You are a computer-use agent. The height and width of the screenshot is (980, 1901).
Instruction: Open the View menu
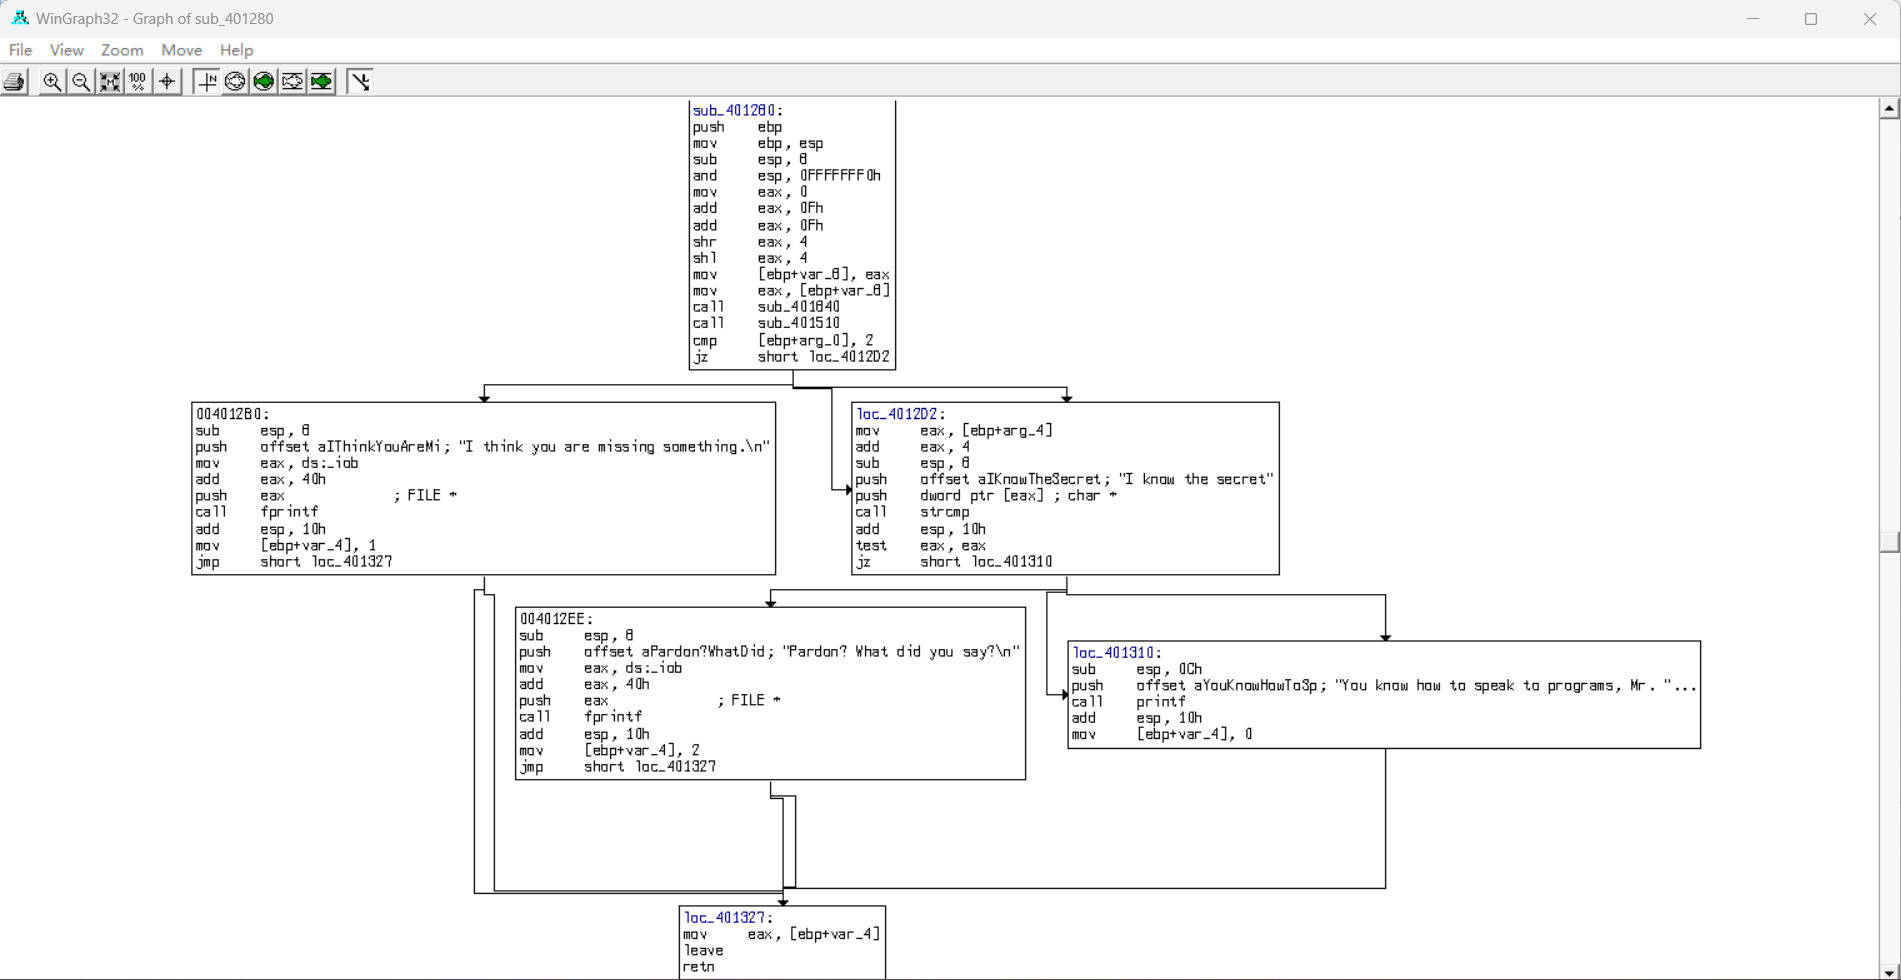point(67,50)
